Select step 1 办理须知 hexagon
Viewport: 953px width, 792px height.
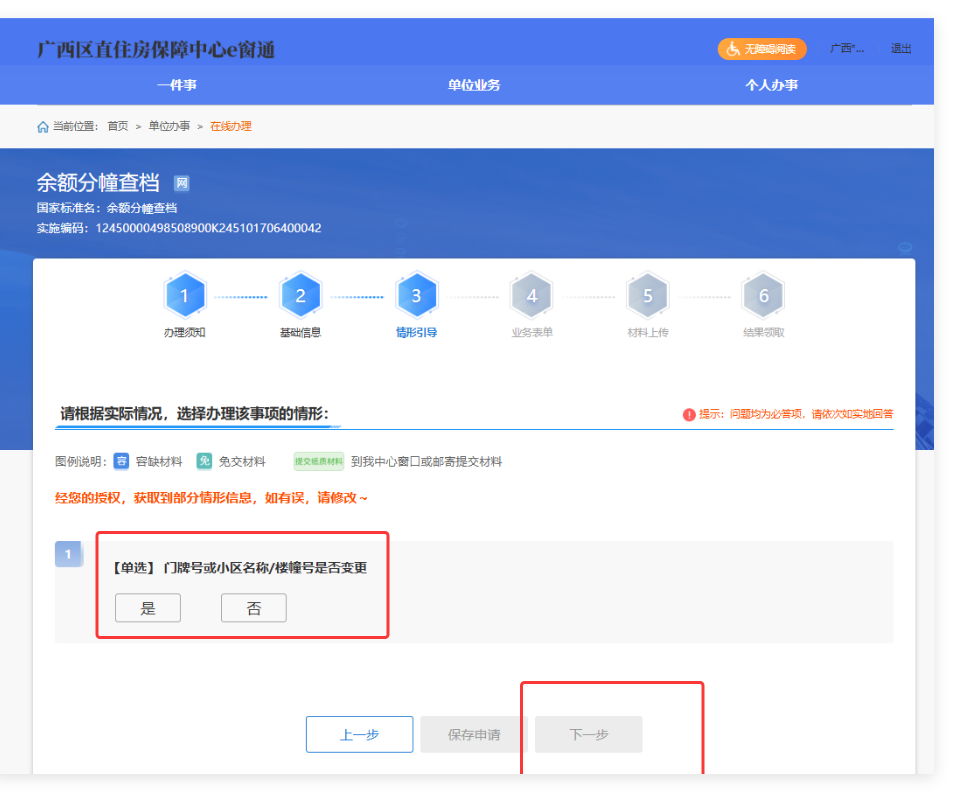[184, 296]
